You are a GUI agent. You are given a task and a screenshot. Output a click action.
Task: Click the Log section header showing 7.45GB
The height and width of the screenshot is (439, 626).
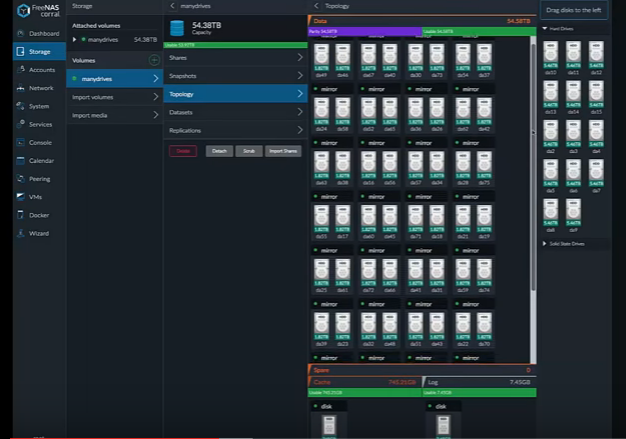tap(479, 382)
